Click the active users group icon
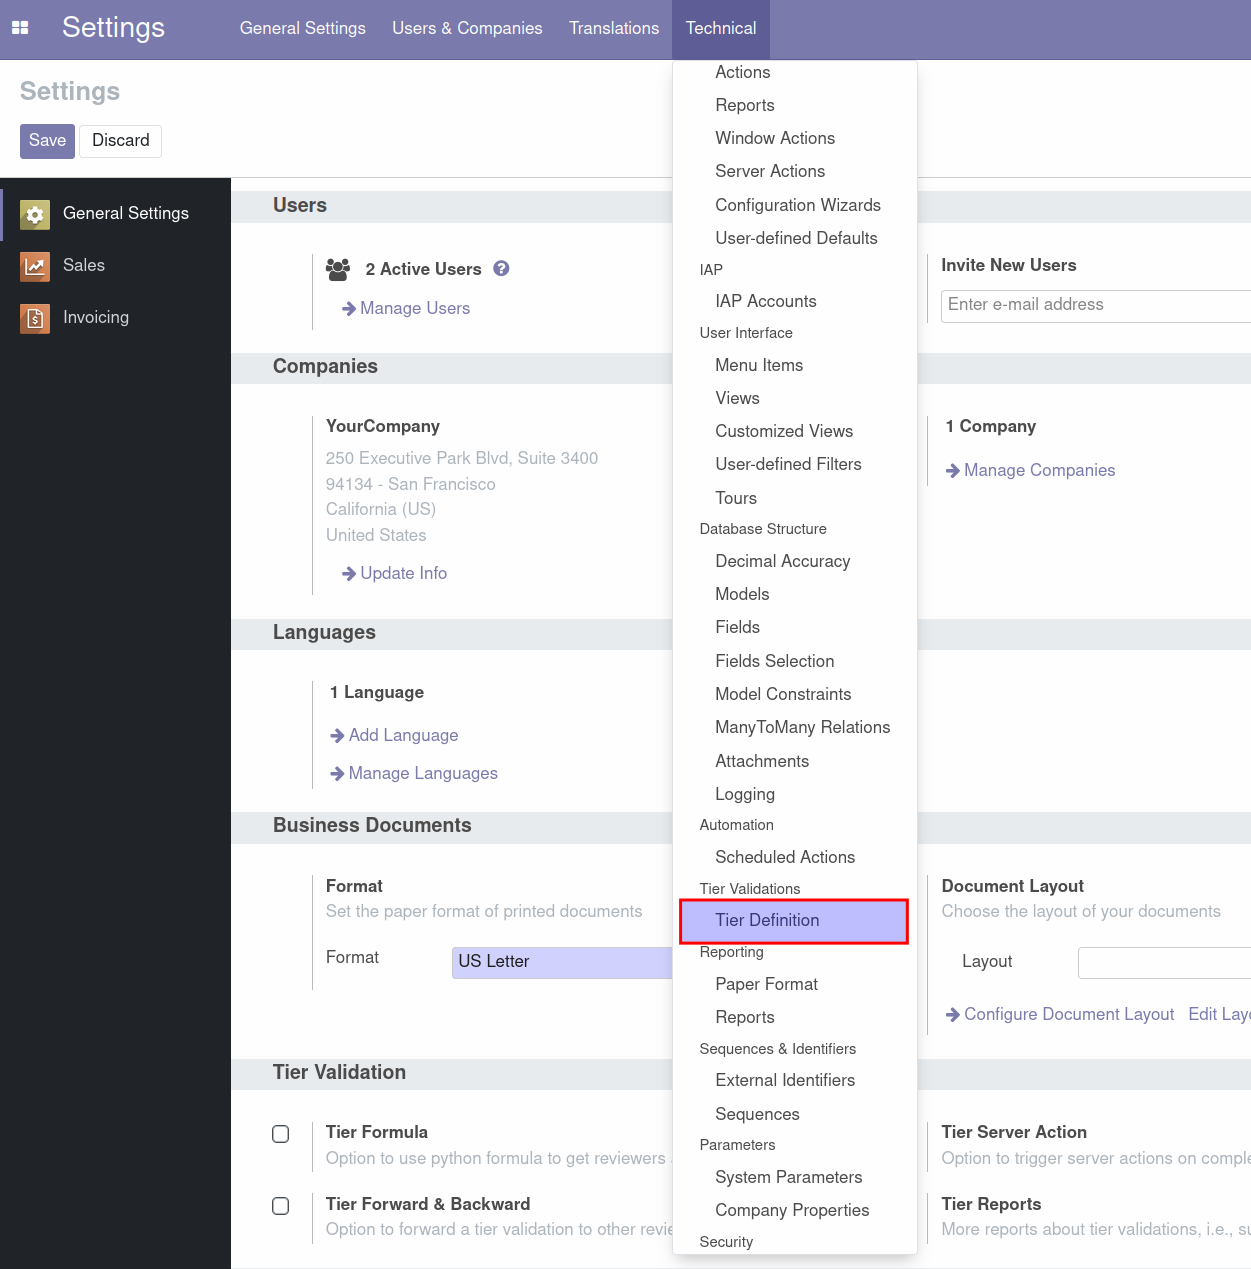 338,269
